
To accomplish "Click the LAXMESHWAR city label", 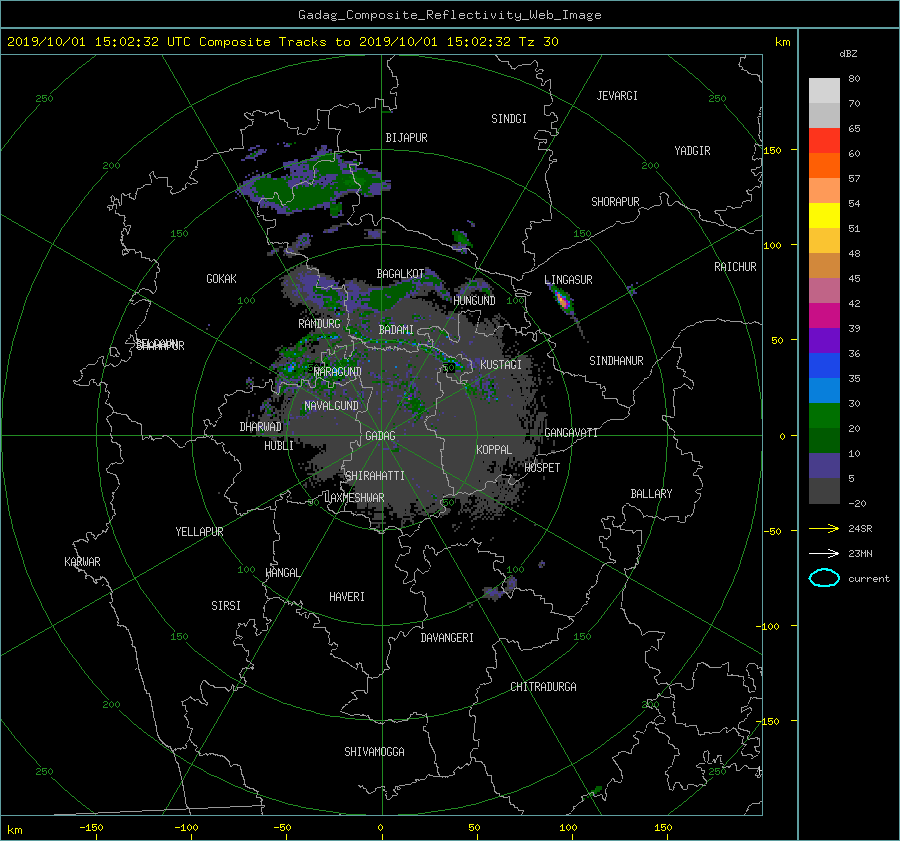I will [x=354, y=498].
